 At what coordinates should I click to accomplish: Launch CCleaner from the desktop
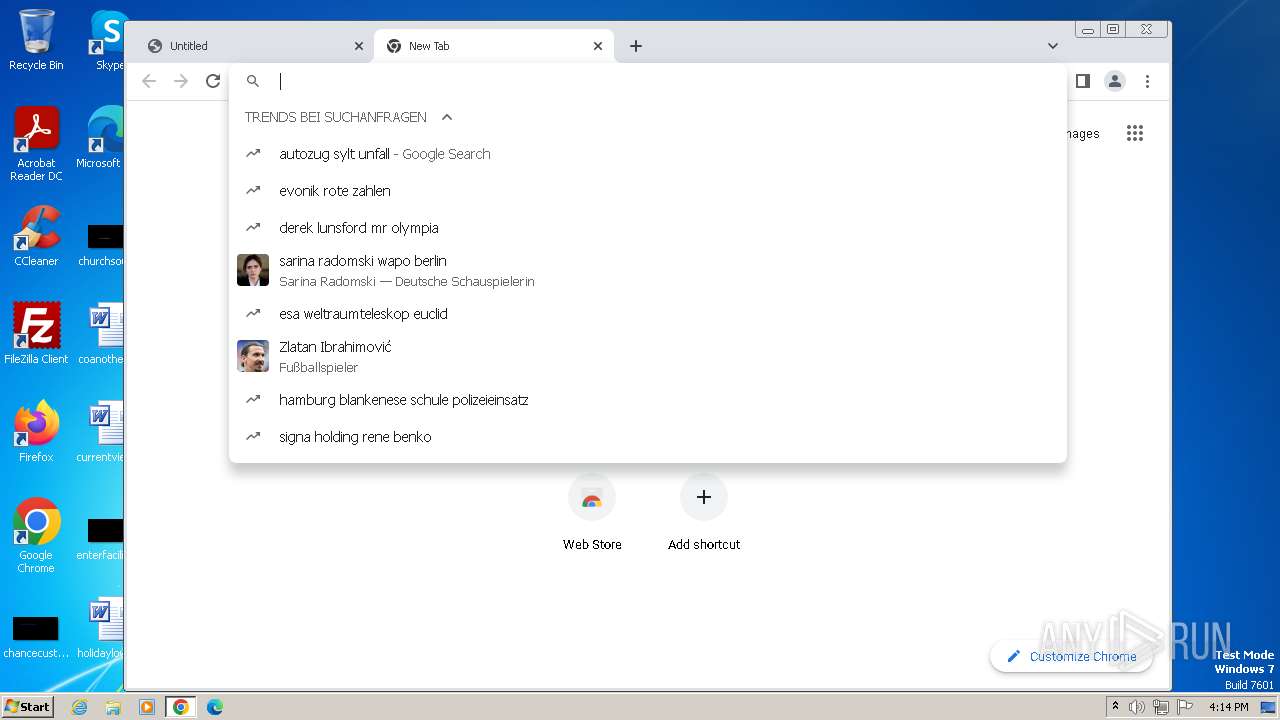click(36, 236)
